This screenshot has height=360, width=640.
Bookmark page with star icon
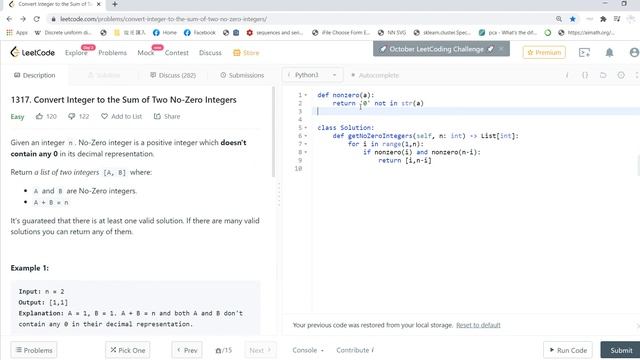coord(573,19)
